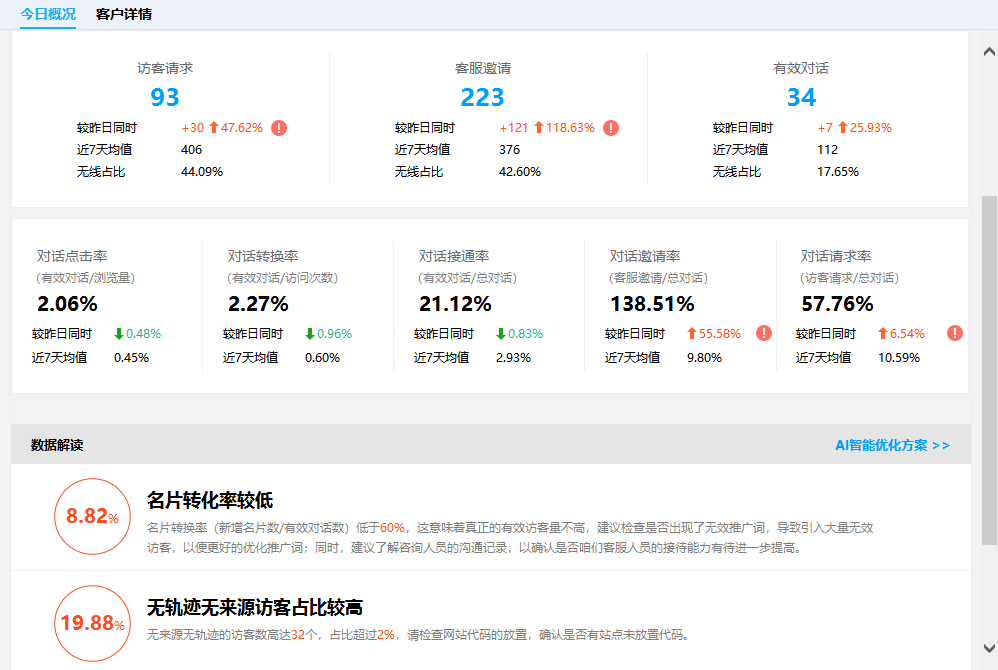This screenshot has height=670, width=998.
Task: Click the 有效对话 count 34
Action: (801, 97)
